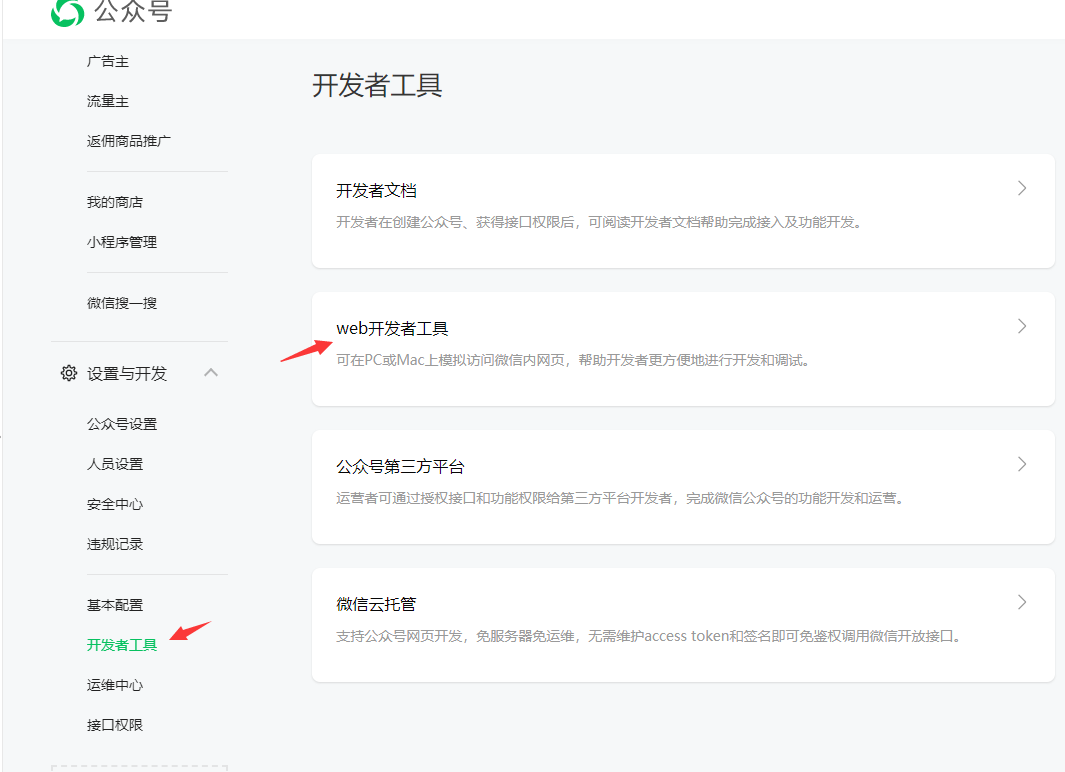The width and height of the screenshot is (1065, 772).
Task: Open the web开发者工具 card arrow
Action: click(x=1022, y=327)
